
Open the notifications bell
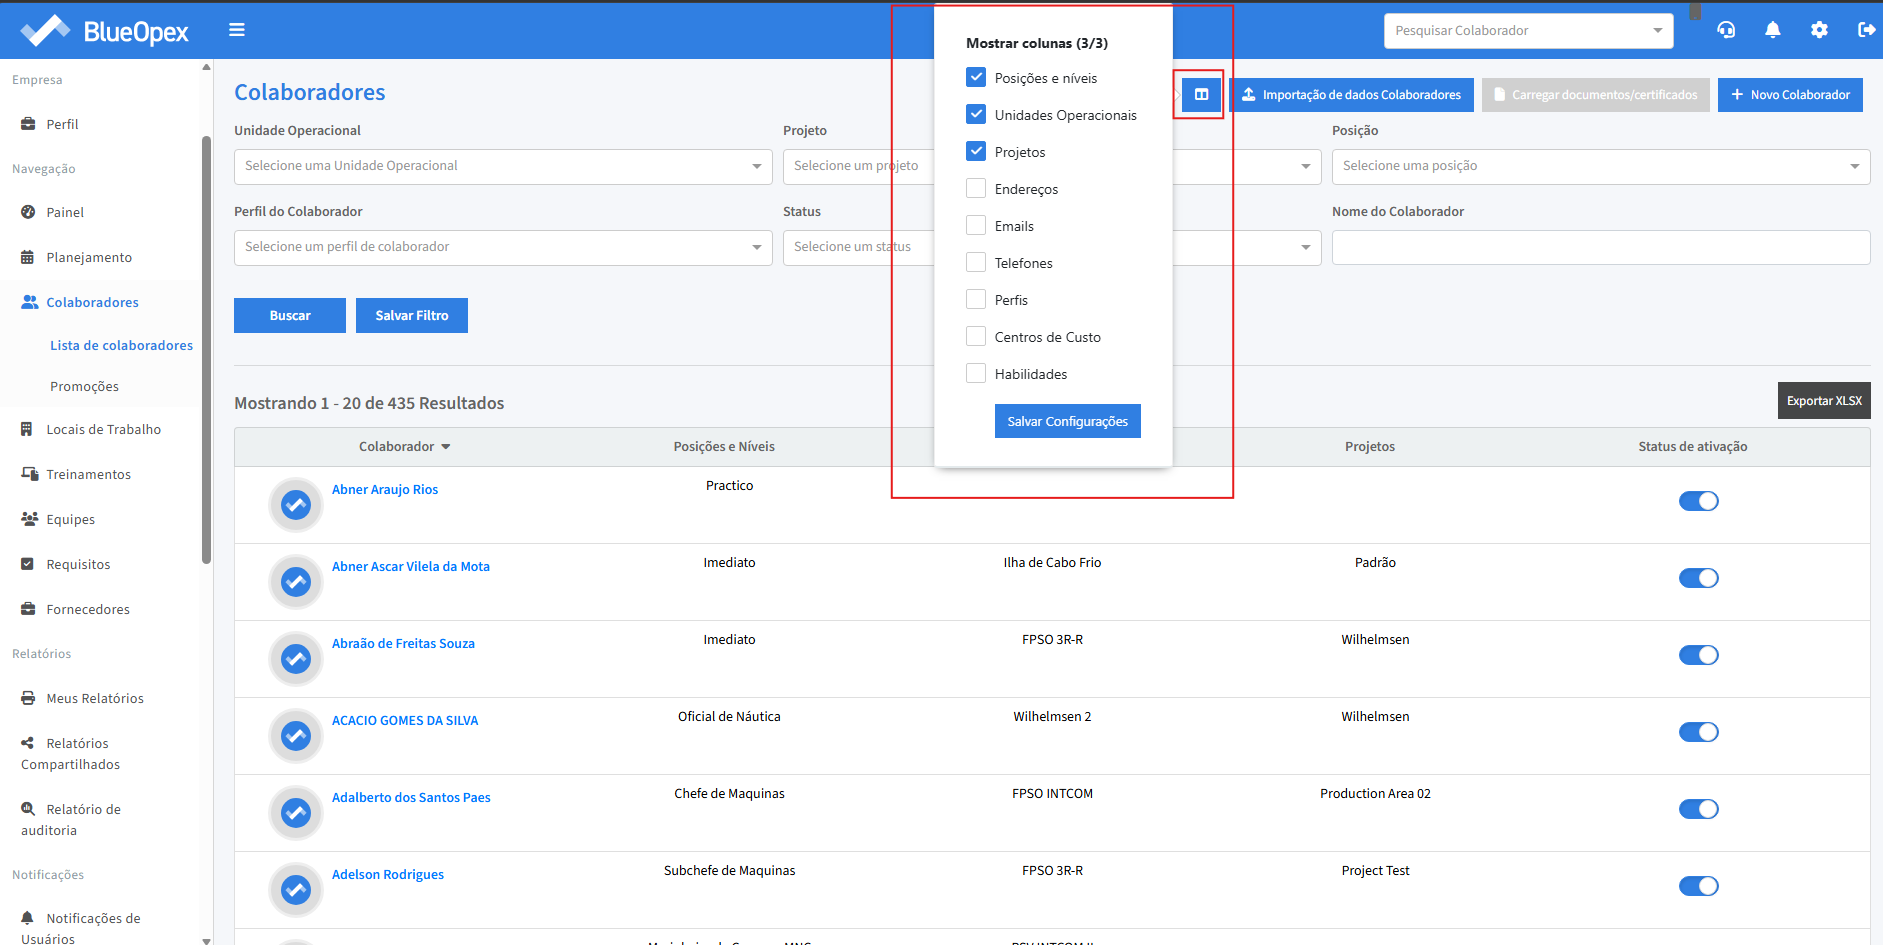(1773, 30)
